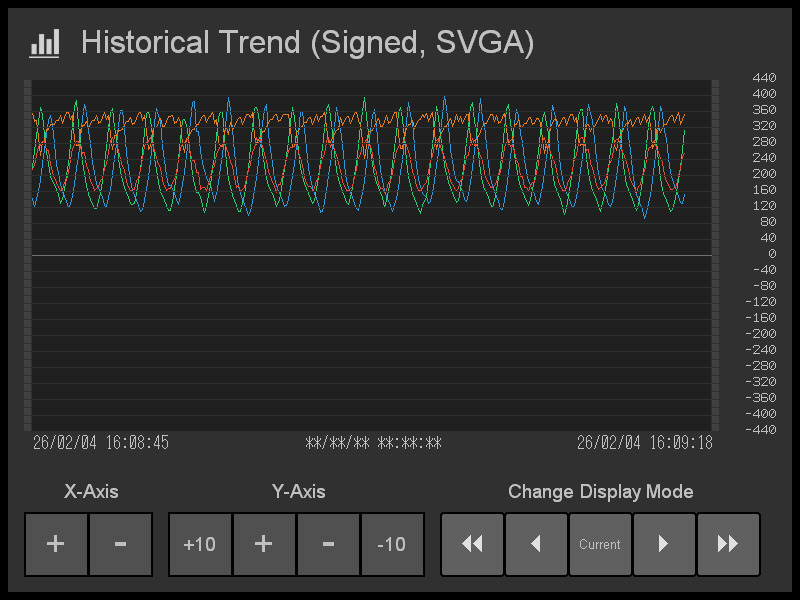Click the Y-Axis plus button
This screenshot has height=600, width=800.
coord(264,544)
